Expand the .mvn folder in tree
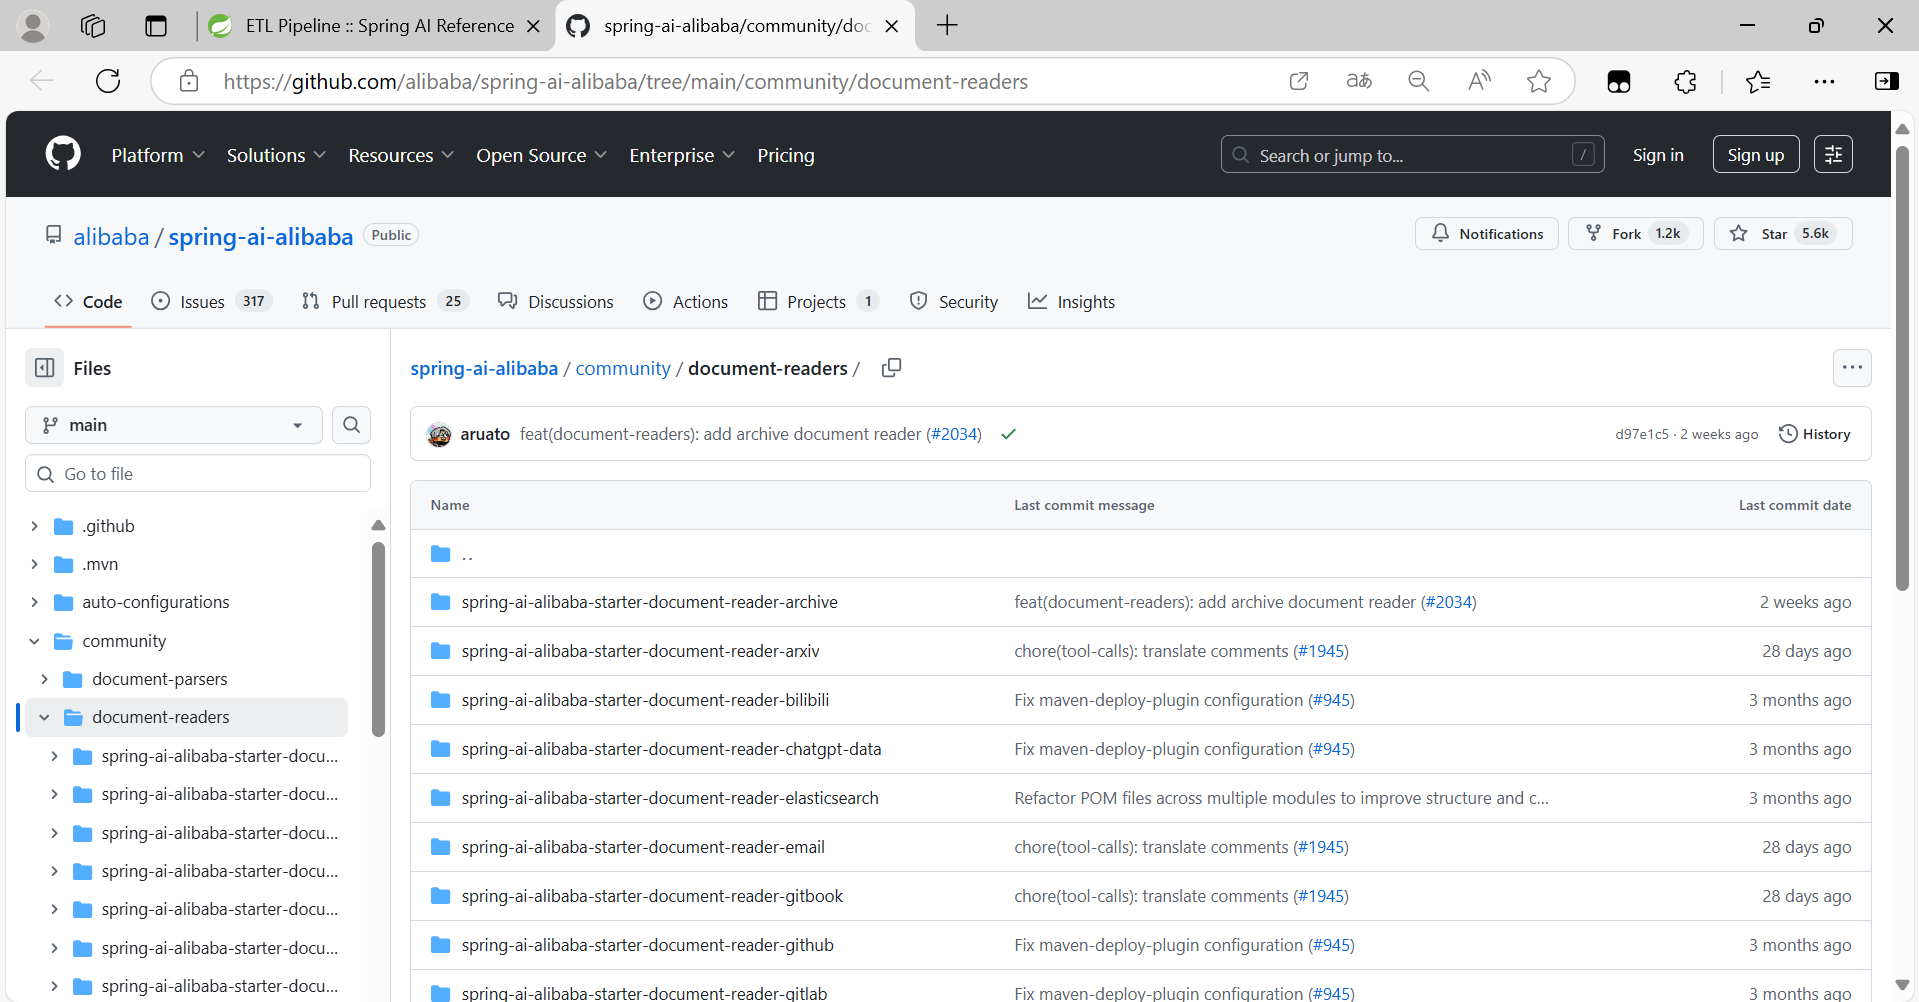Screen dimensions: 1919x1002 tap(35, 564)
